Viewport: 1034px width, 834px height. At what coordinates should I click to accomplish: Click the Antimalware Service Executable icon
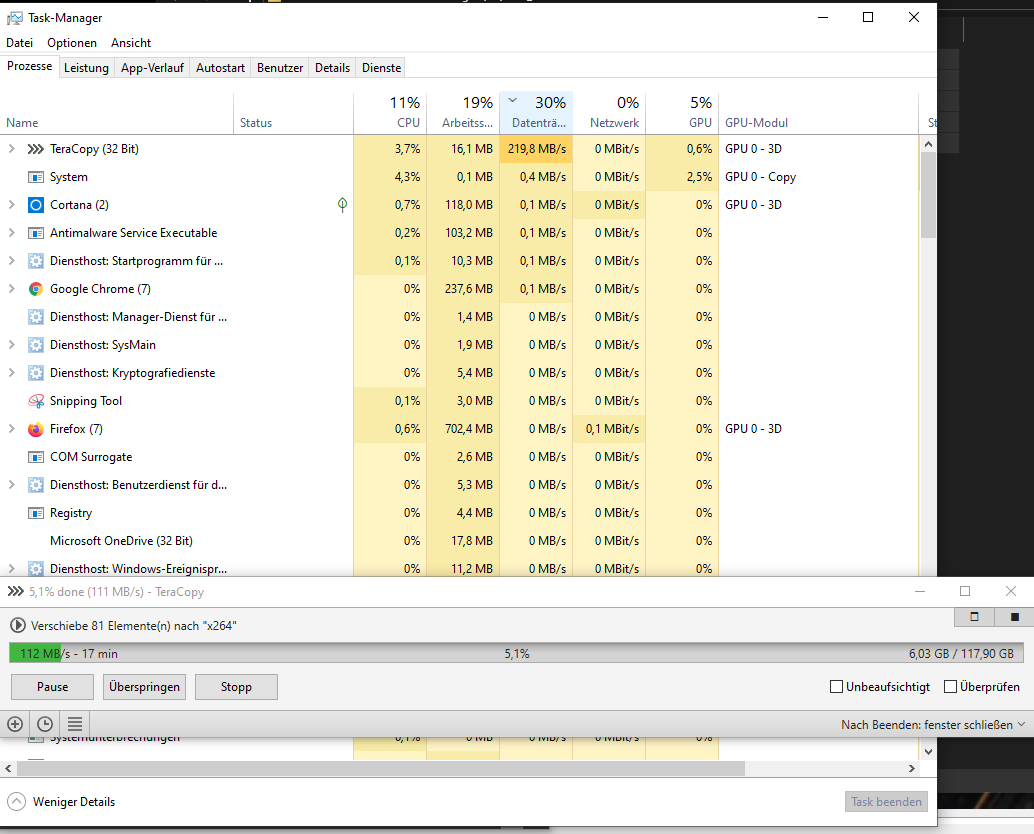[x=36, y=233]
